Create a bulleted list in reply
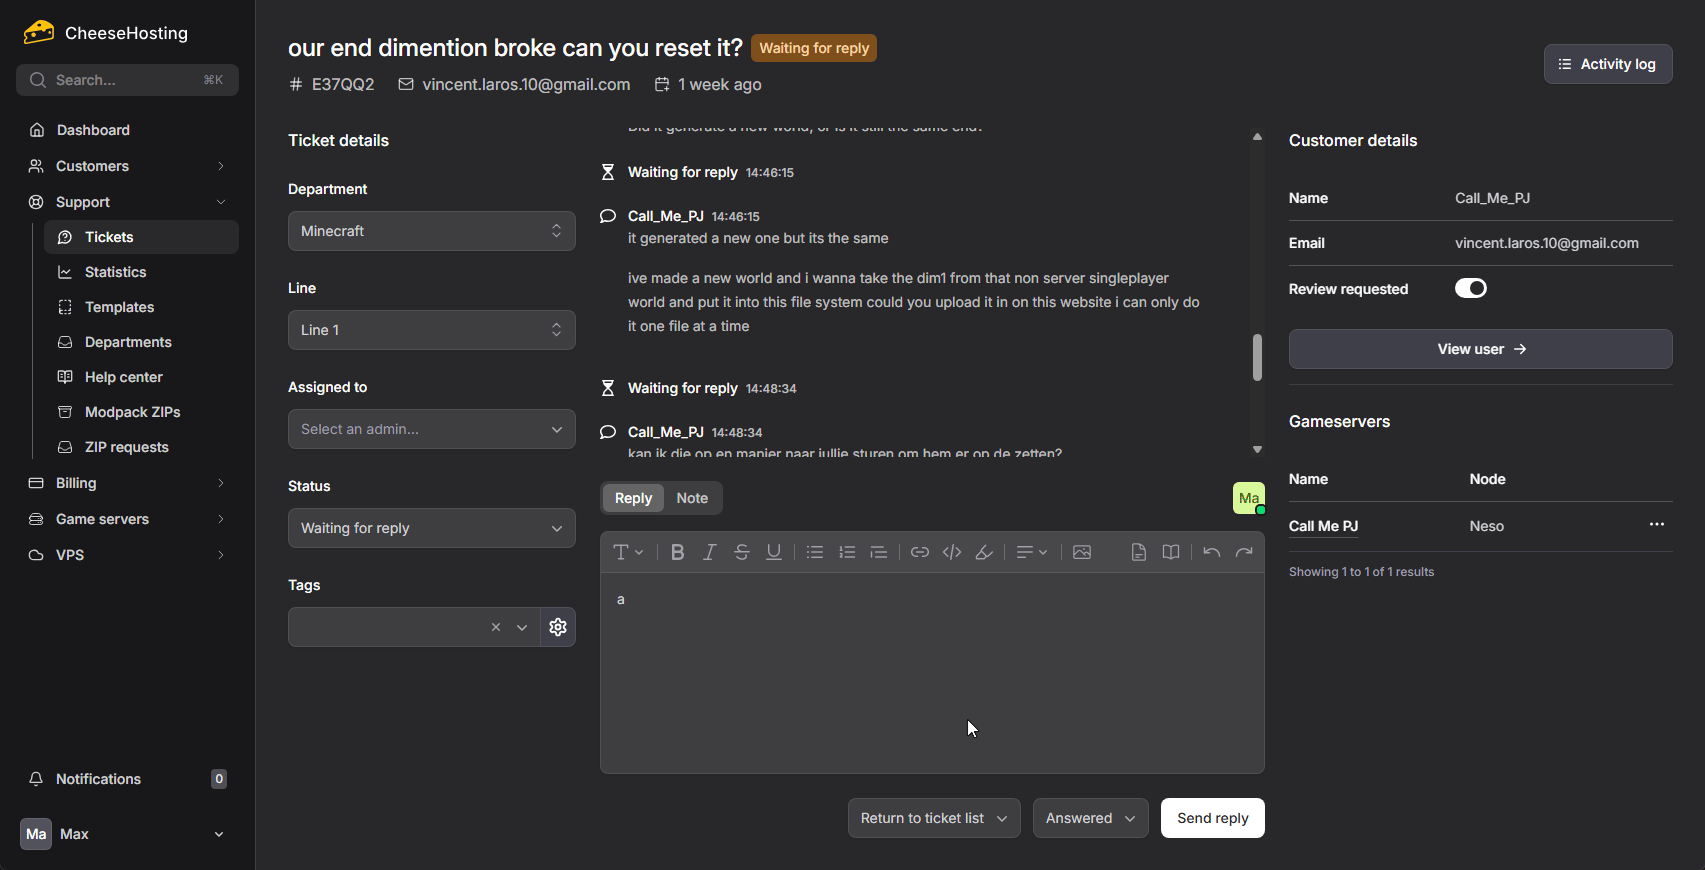 [815, 552]
